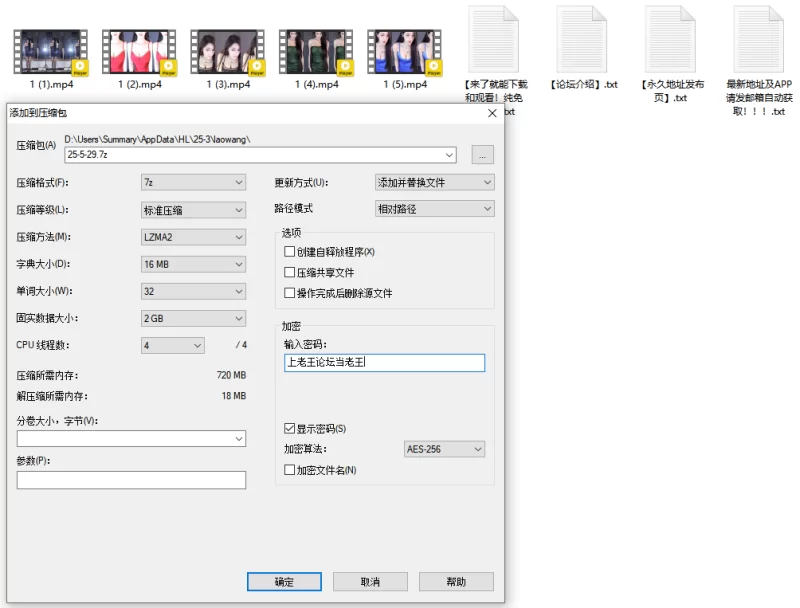Select the 1 (1).mp4 video file icon

point(51,52)
